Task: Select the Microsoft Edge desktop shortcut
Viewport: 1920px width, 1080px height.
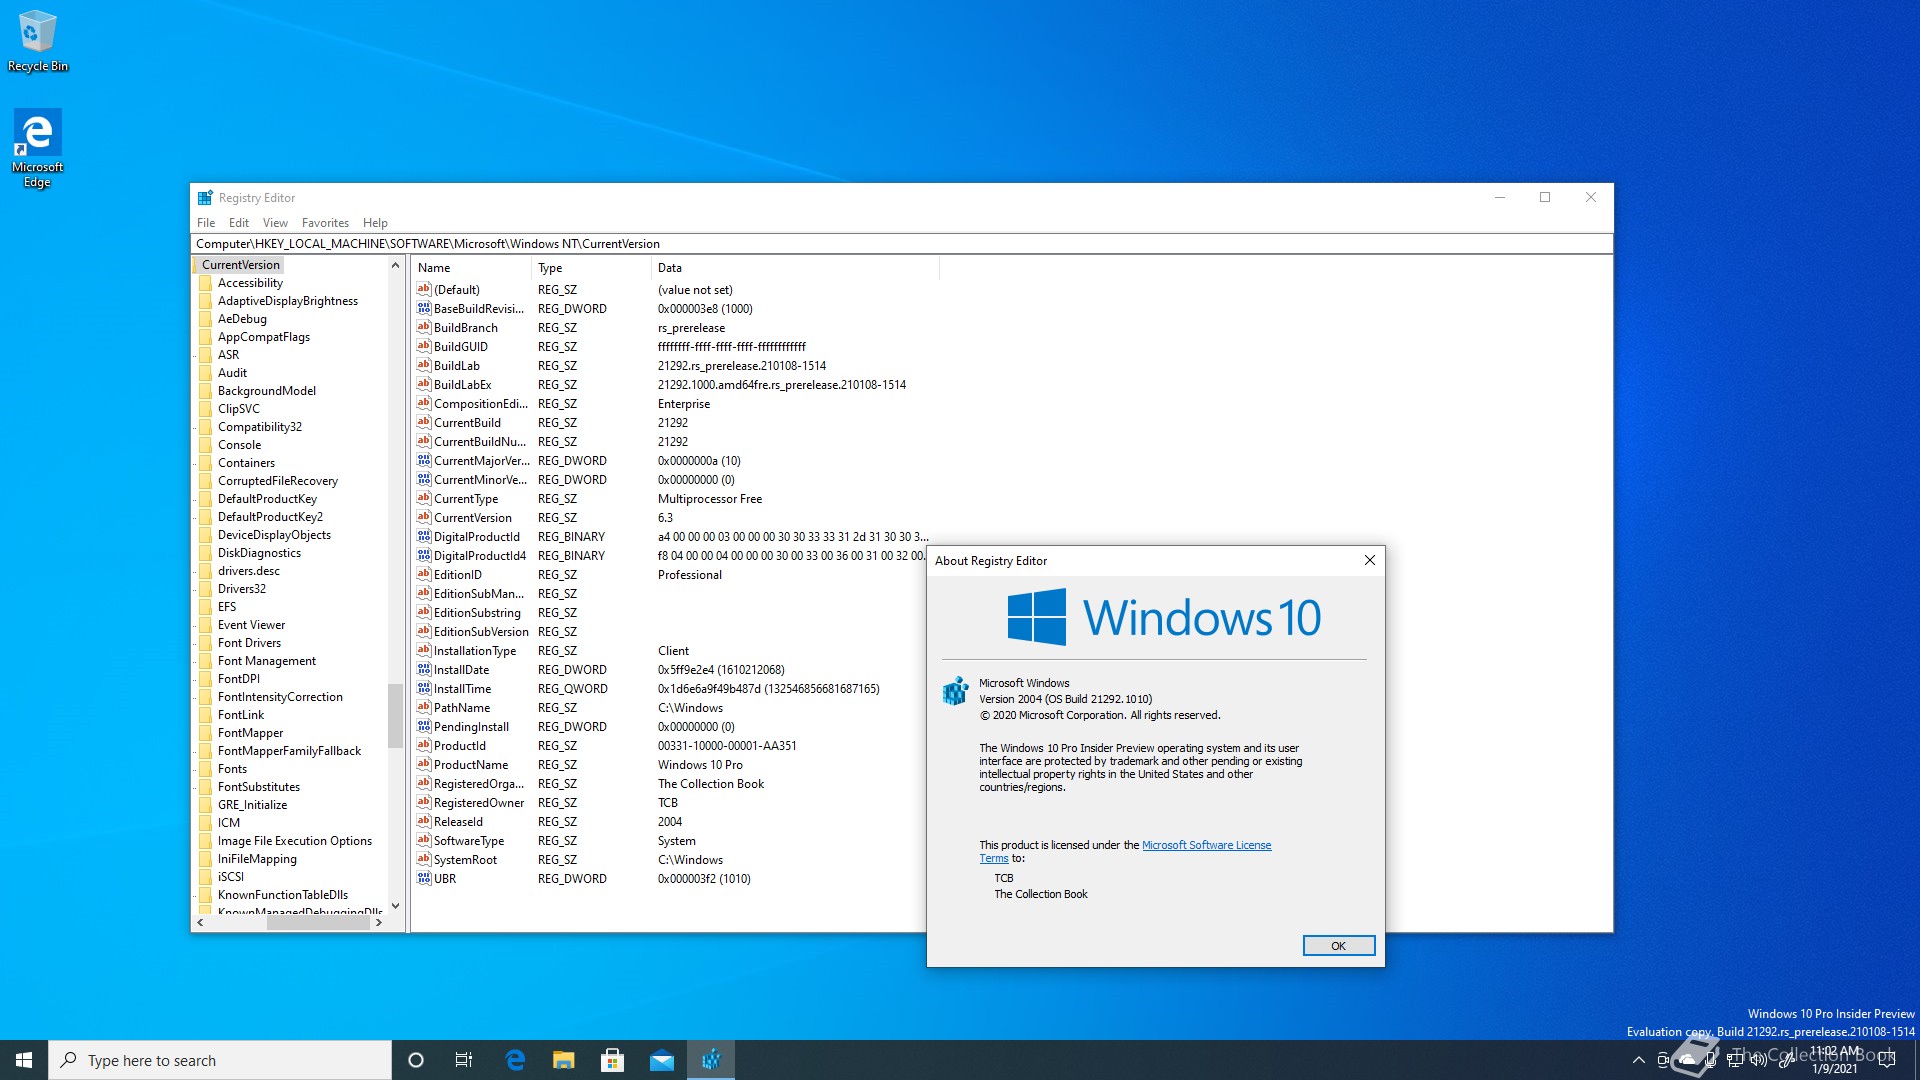Action: pyautogui.click(x=37, y=148)
